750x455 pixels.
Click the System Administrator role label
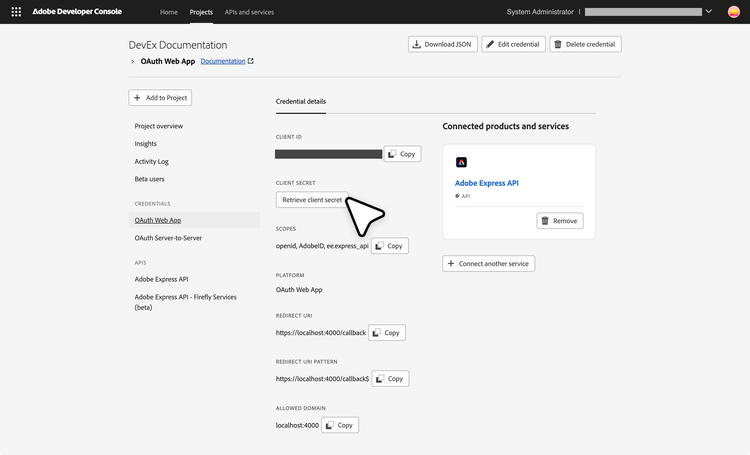pyautogui.click(x=540, y=12)
